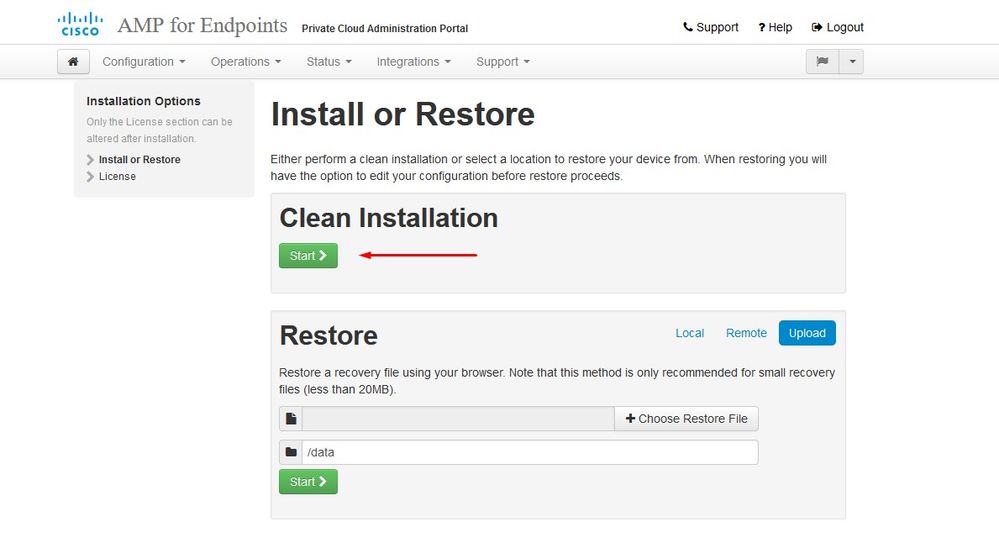
Task: Open the Help link
Action: (775, 27)
